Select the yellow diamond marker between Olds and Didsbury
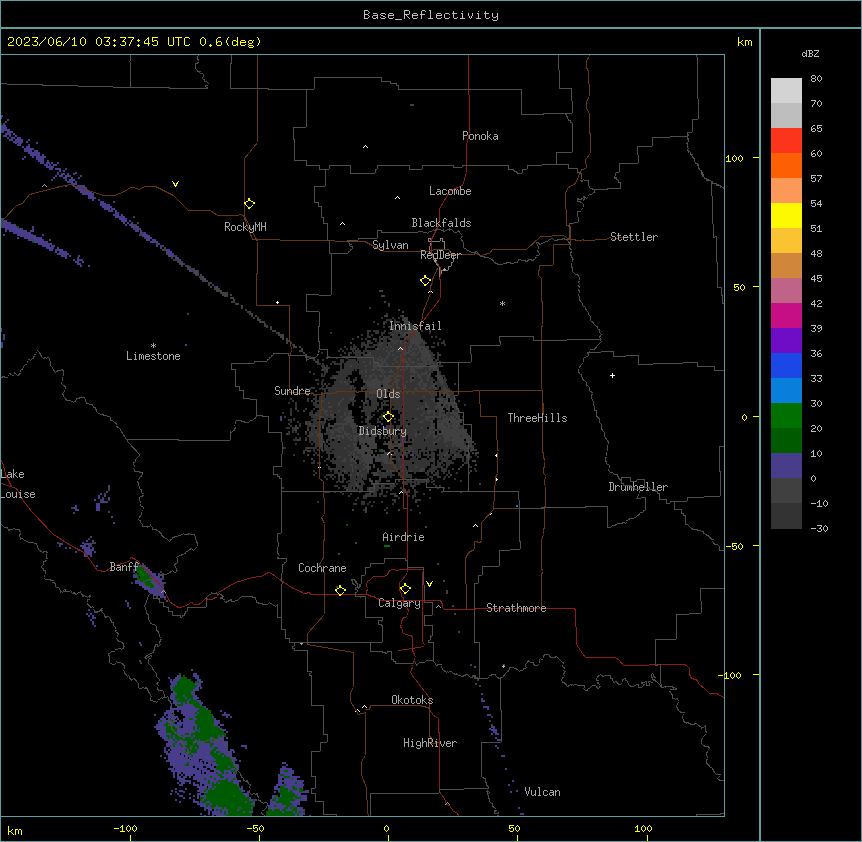The width and height of the screenshot is (862, 842). point(388,417)
